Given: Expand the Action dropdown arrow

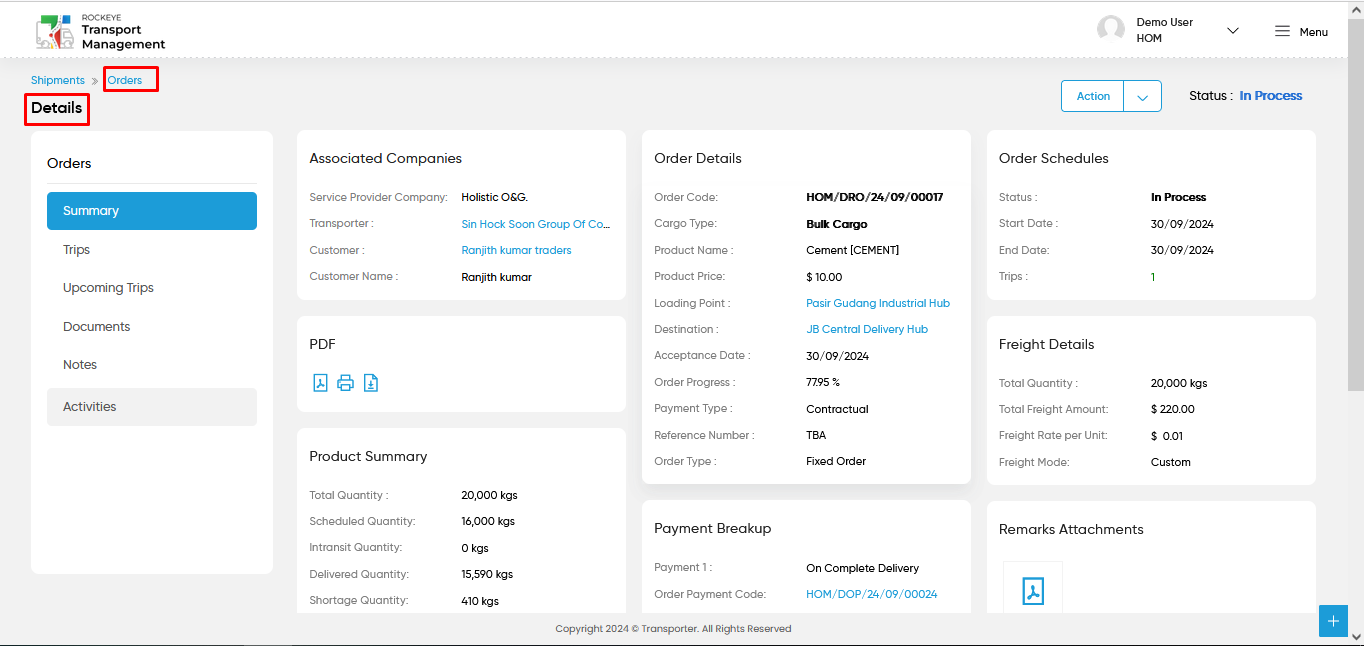Looking at the screenshot, I should tap(1143, 96).
